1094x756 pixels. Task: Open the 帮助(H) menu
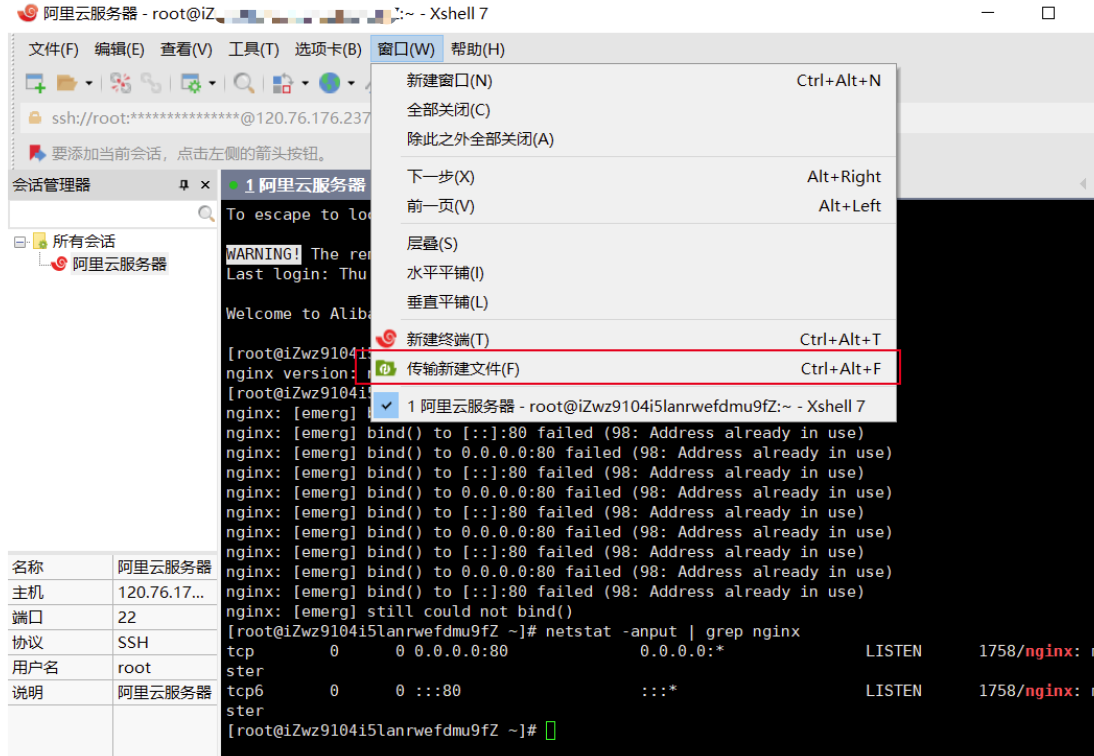point(477,50)
